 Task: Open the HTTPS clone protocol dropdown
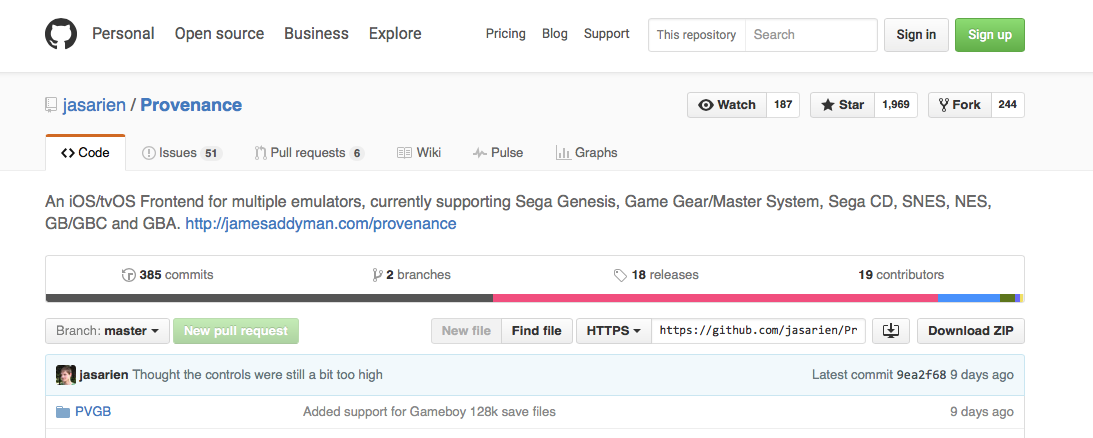coord(613,331)
